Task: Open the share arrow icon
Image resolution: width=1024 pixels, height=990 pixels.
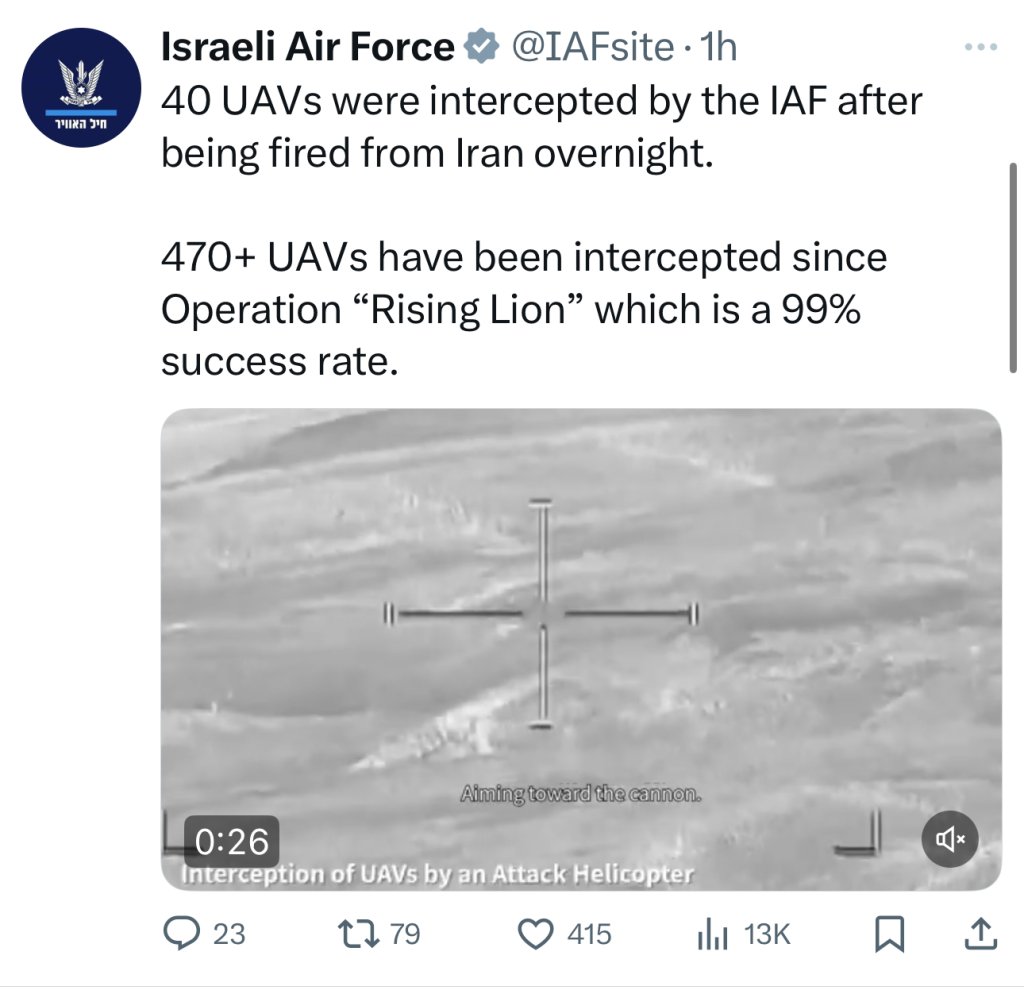Action: point(980,933)
